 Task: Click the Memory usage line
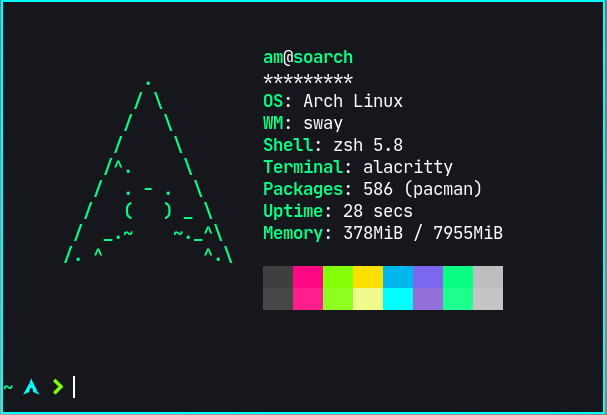pos(383,233)
